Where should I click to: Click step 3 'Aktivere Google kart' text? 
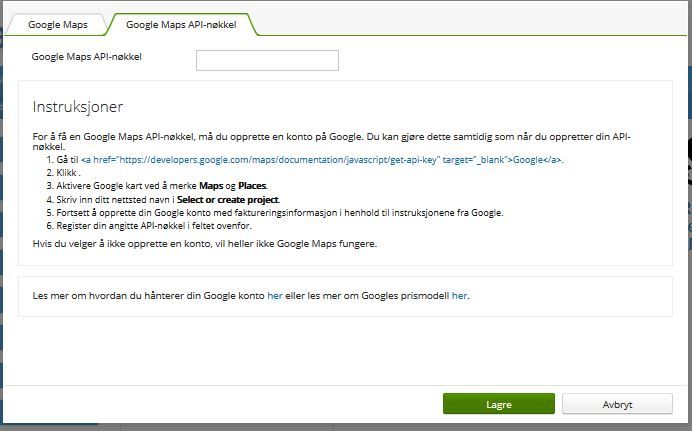coord(162,186)
